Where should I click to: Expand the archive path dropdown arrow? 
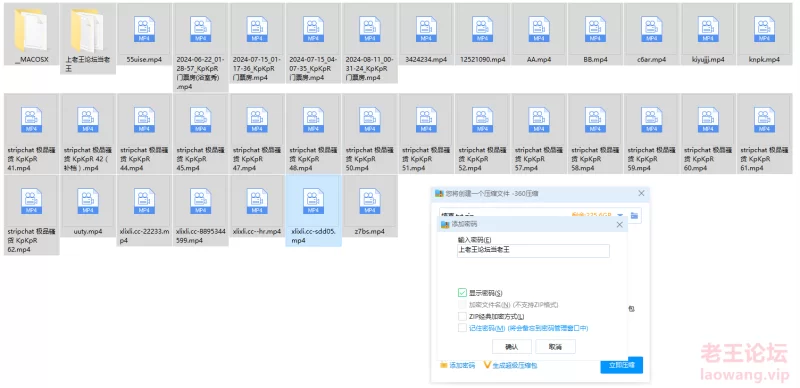[x=620, y=215]
